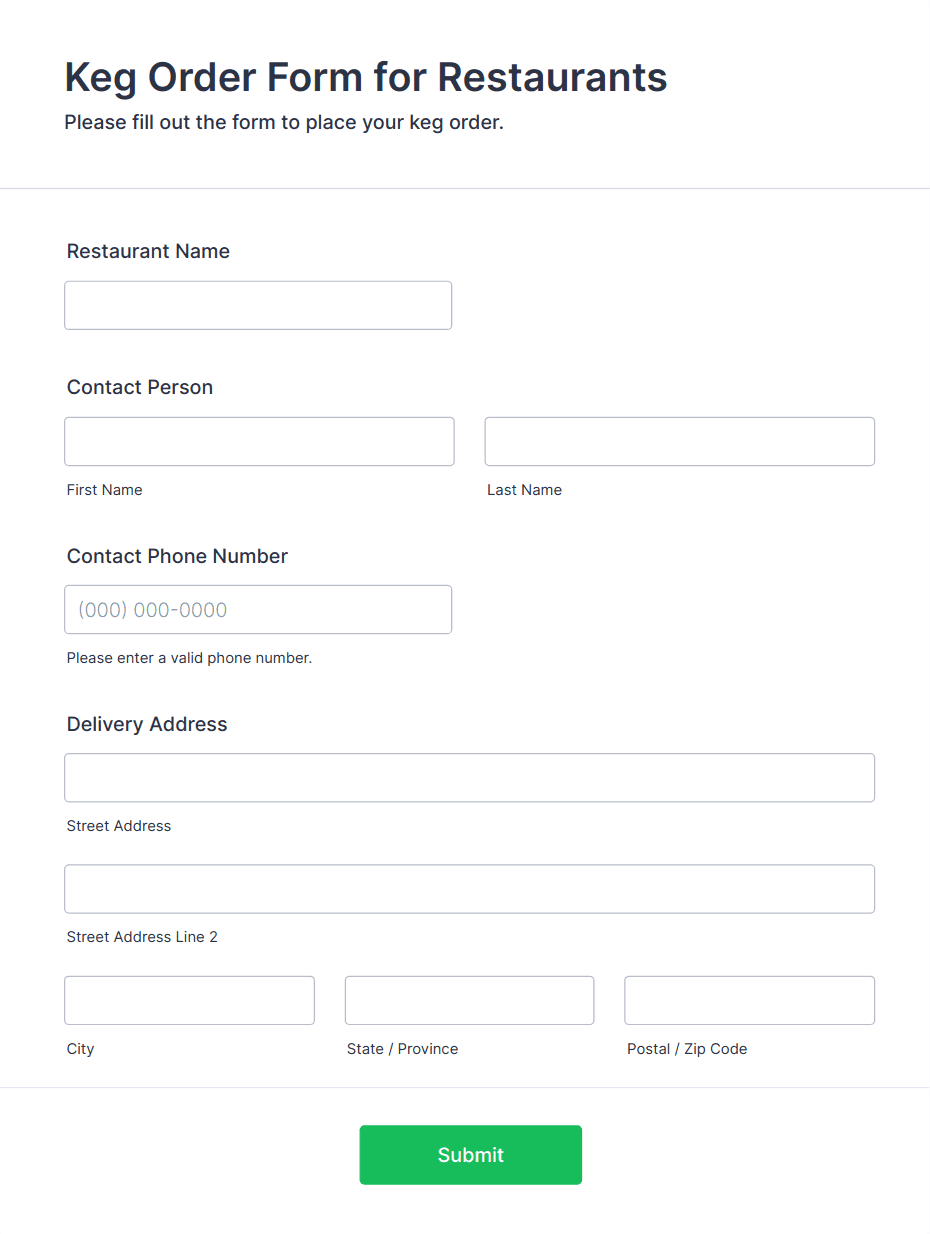Click the State / Province input box
The image size is (930, 1234).
[469, 1000]
